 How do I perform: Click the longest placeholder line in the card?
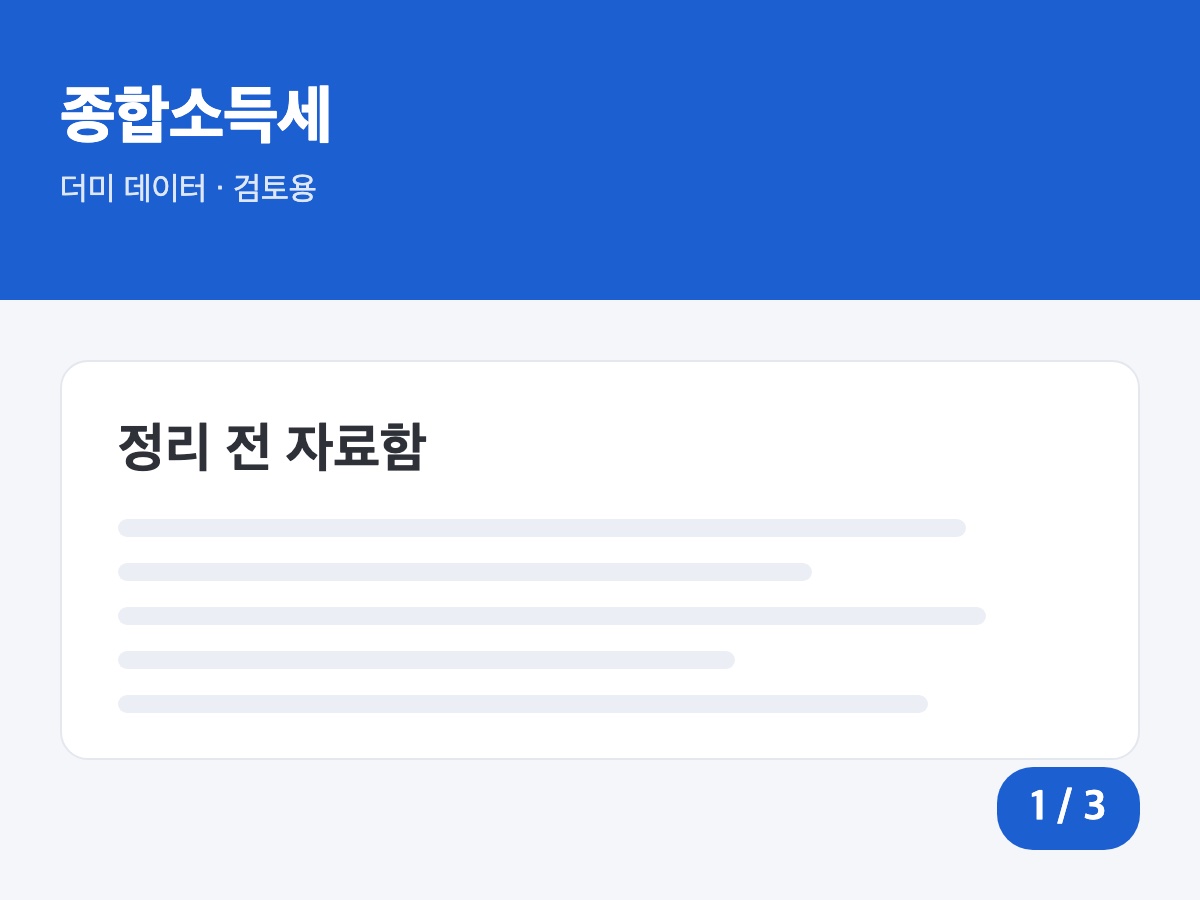coord(552,616)
